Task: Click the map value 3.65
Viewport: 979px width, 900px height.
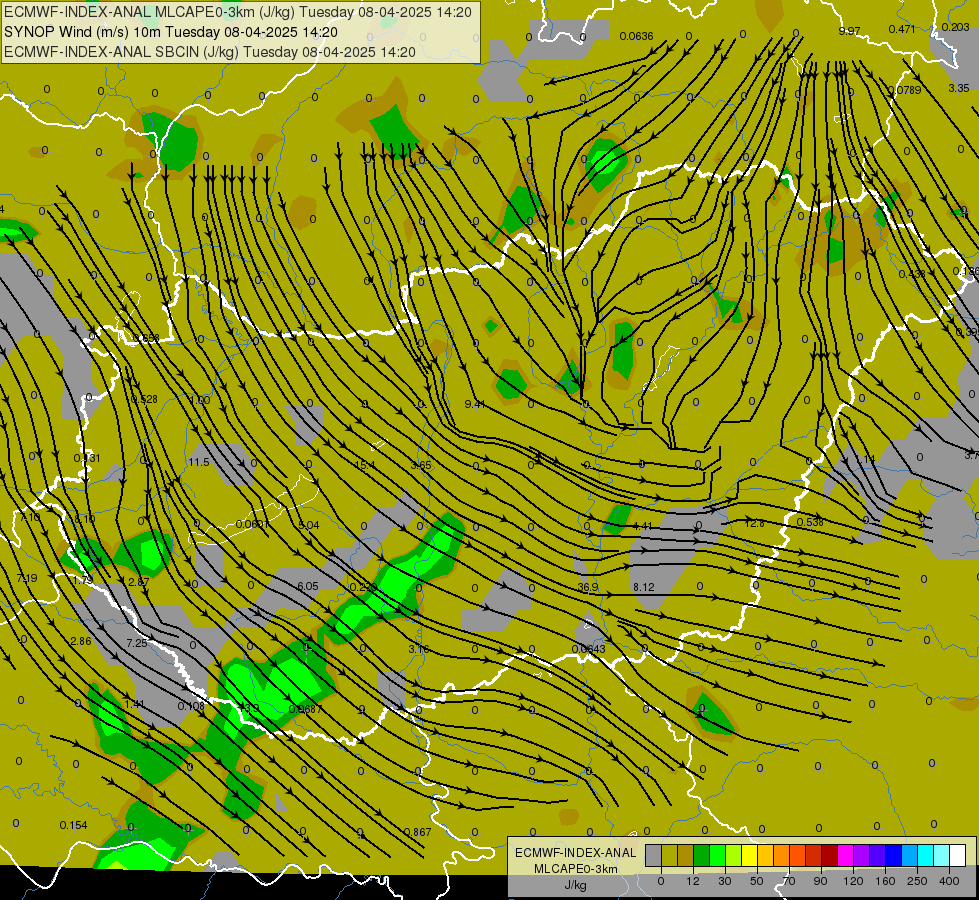Action: [421, 465]
